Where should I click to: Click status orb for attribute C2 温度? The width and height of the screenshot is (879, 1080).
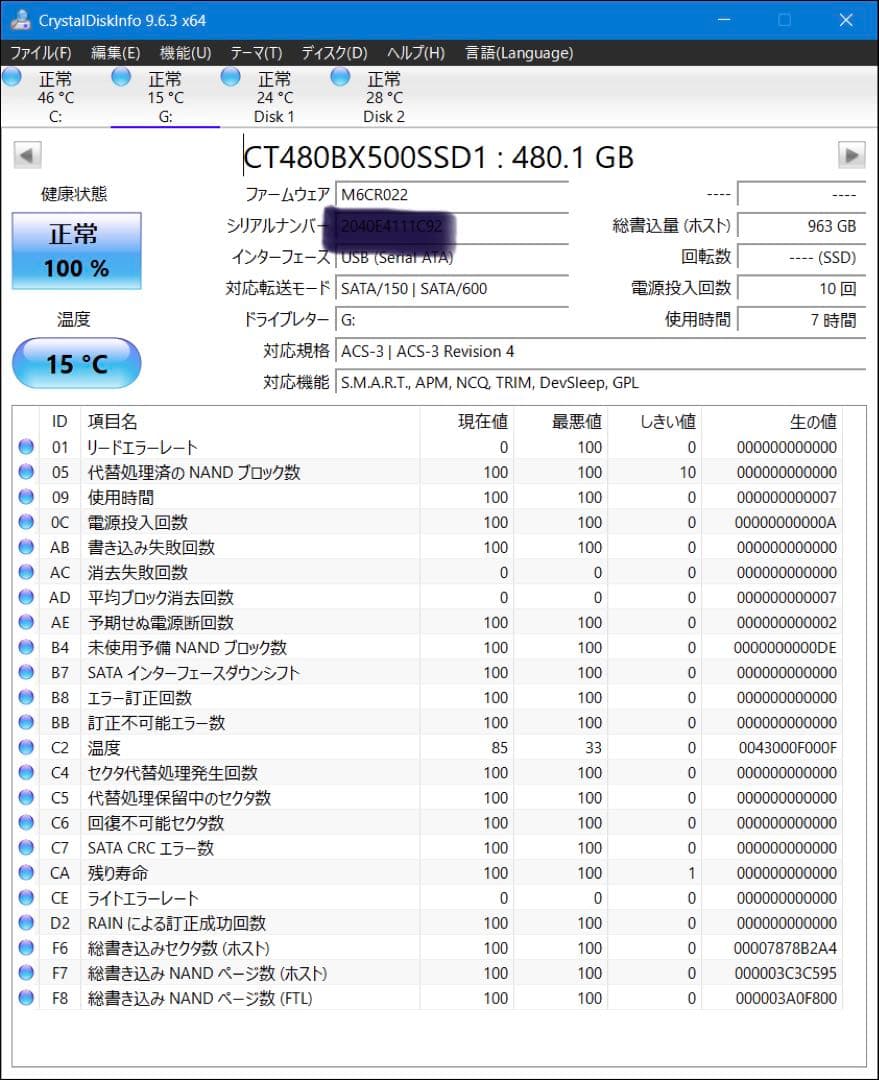[26, 747]
